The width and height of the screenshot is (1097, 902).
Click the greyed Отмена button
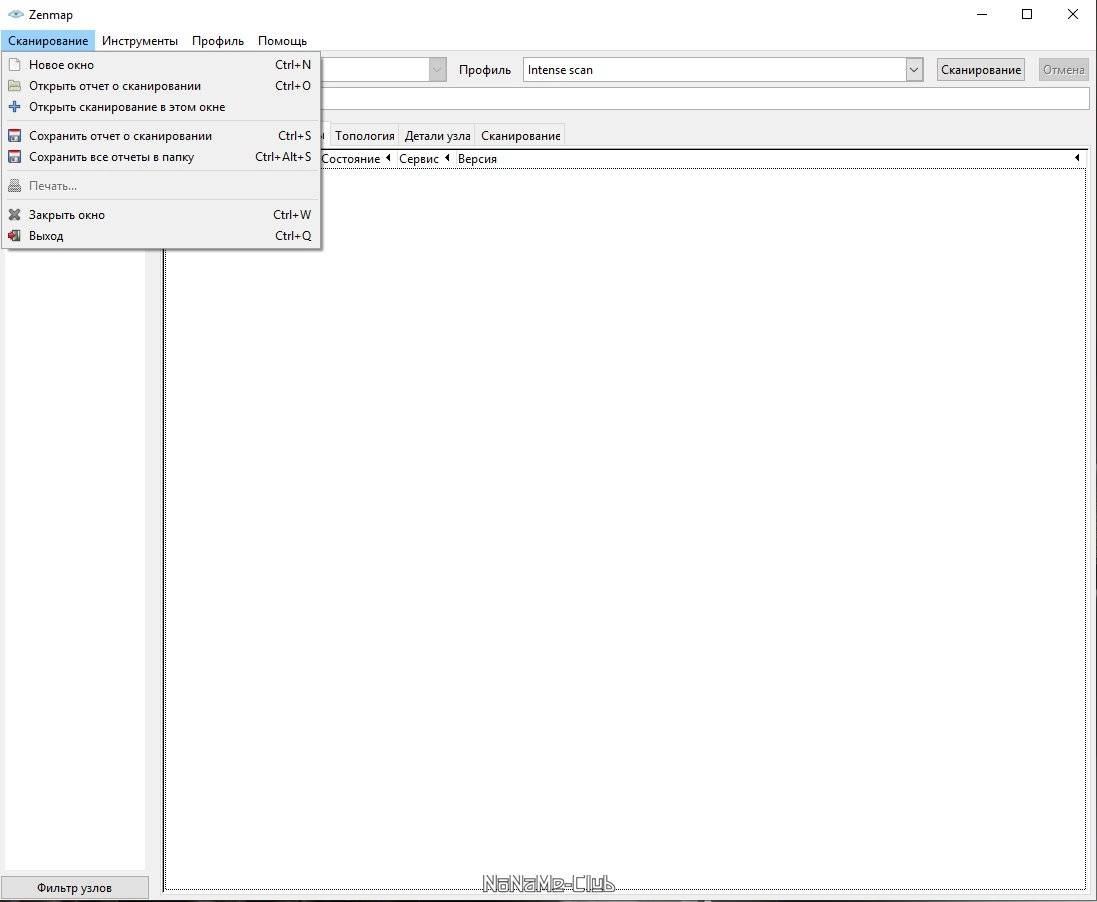1063,70
